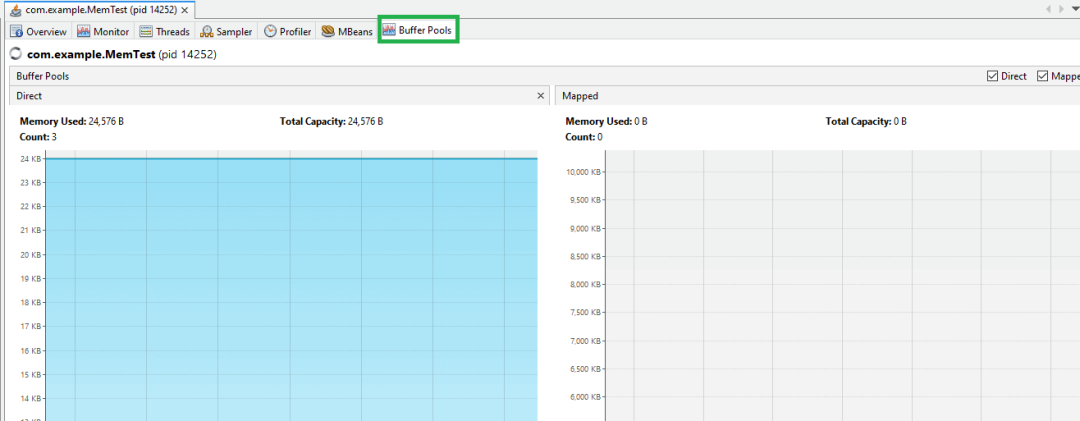Screen dimensions: 1080x421
Task: Toggle the Mapped checkbox
Action: (1042, 76)
